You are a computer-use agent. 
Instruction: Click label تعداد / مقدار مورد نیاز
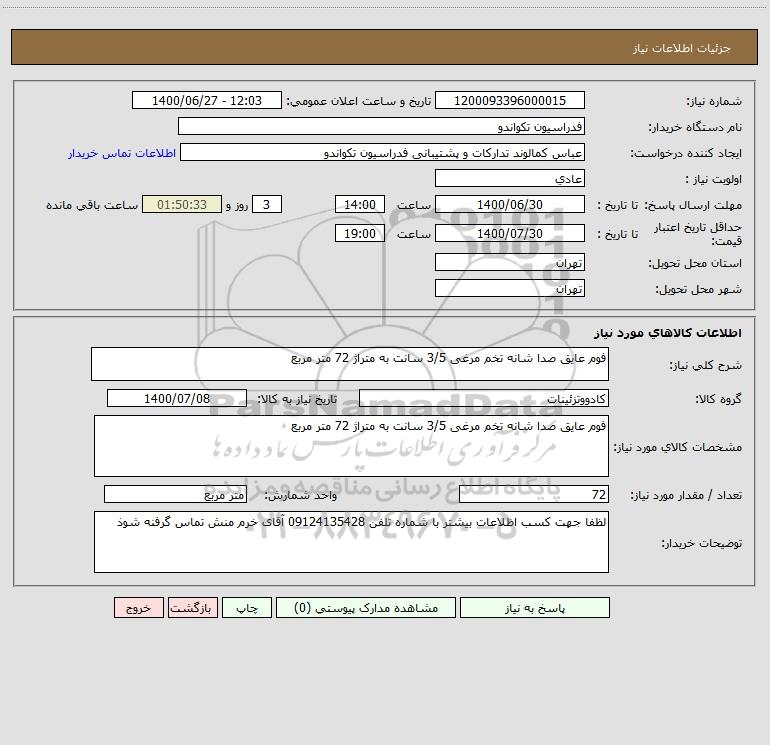pyautogui.click(x=686, y=495)
